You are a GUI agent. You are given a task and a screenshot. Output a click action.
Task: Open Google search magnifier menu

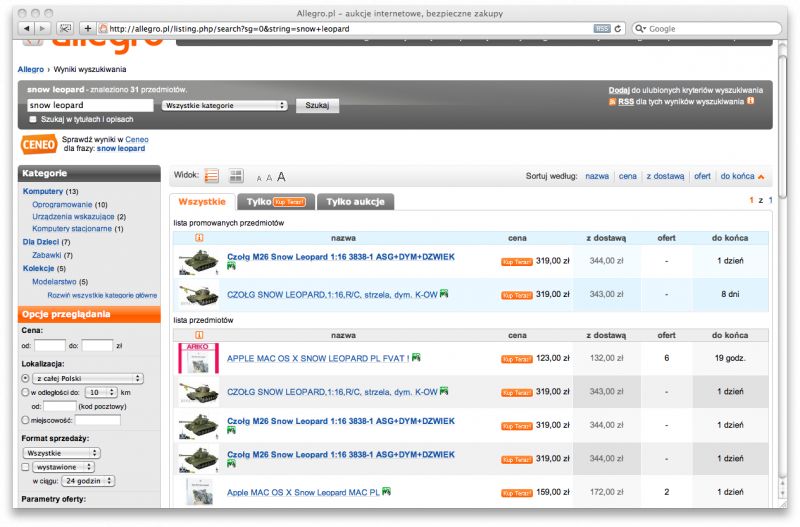640,29
